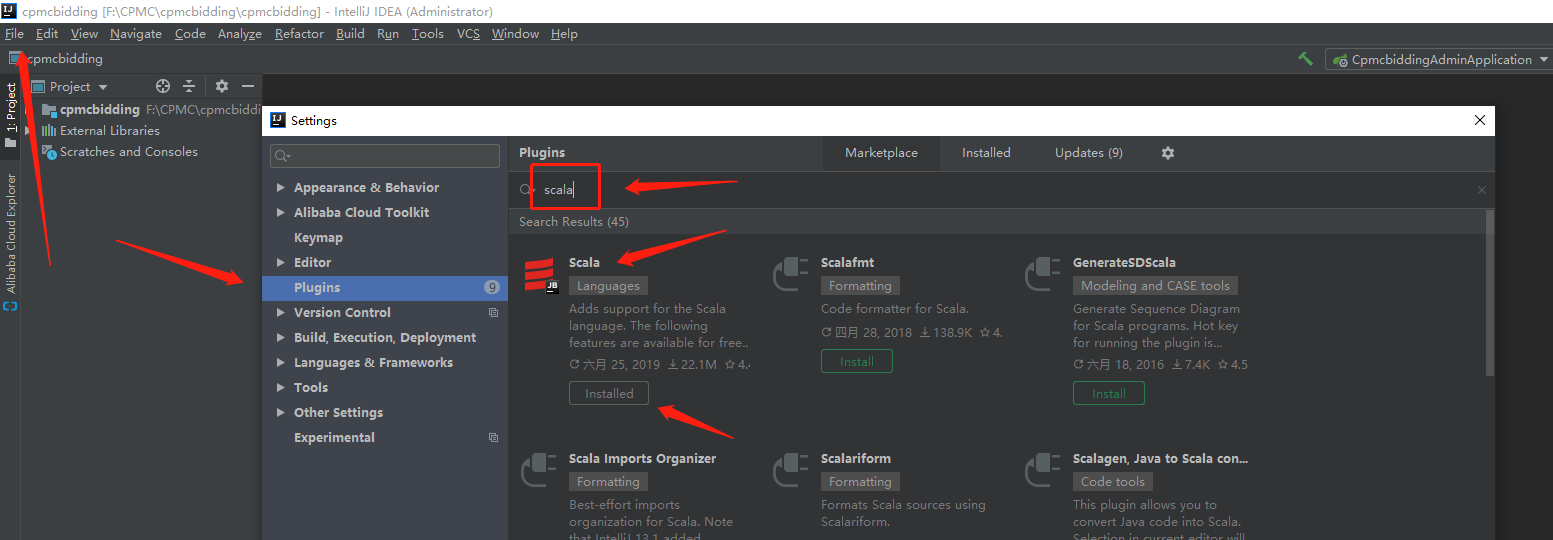Hide the Project panel with minimize icon
Image resolution: width=1553 pixels, height=540 pixels.
(248, 87)
